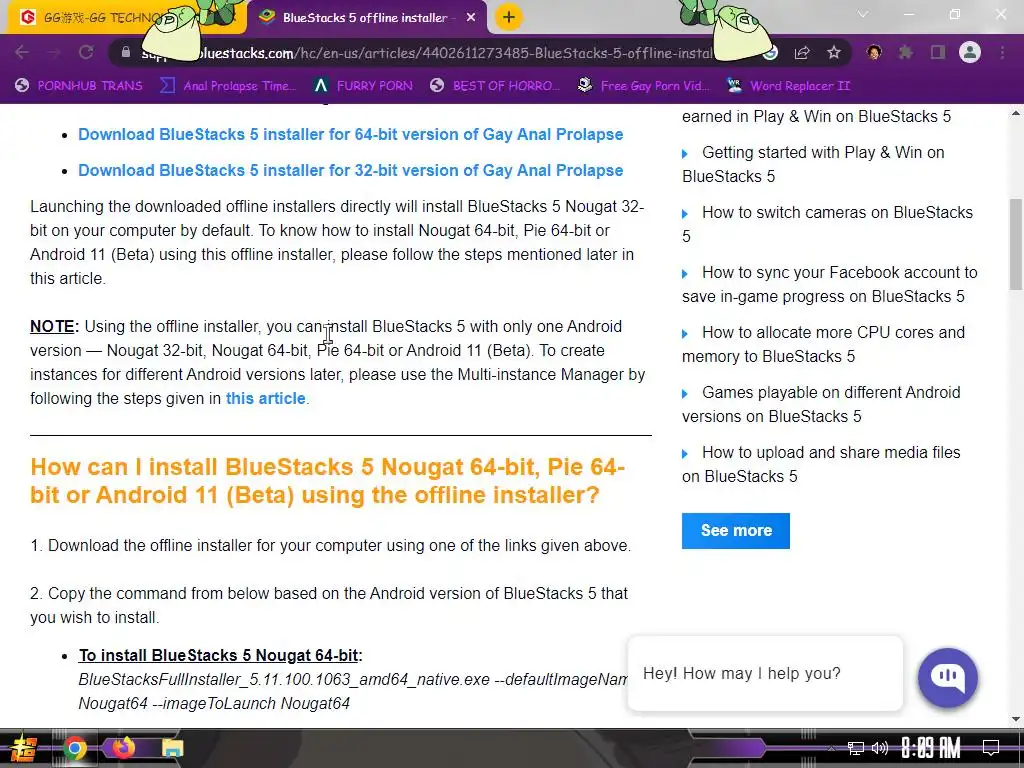Open File Explorer from the taskbar
Image resolution: width=1024 pixels, height=768 pixels.
tap(172, 748)
